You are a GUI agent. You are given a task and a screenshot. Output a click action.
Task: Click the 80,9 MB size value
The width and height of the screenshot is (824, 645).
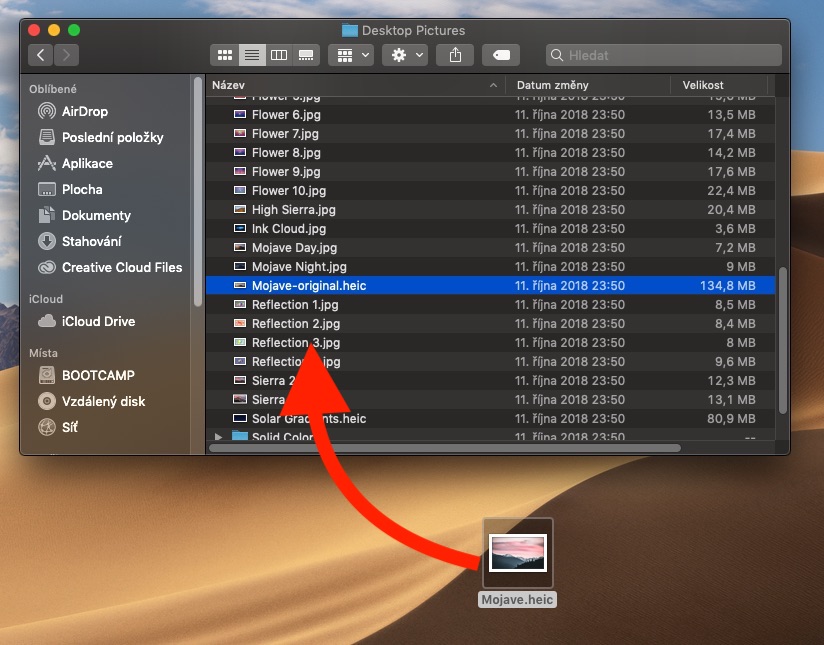coord(731,418)
